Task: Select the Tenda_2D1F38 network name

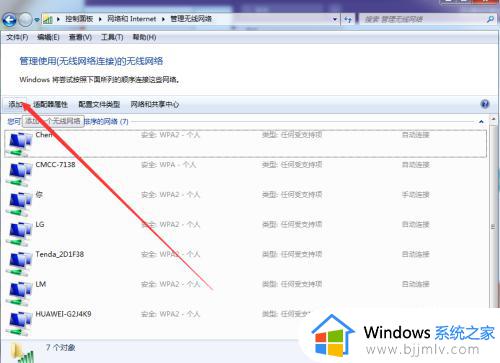Action: (x=60, y=254)
